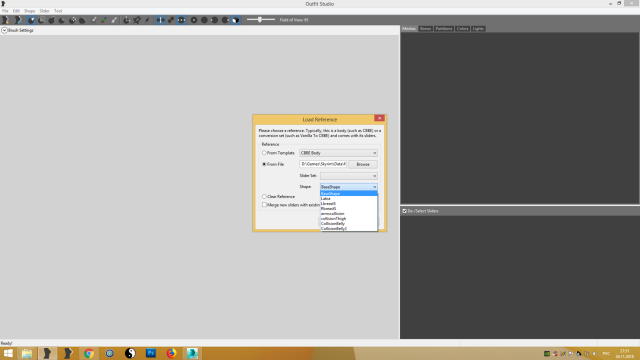The height and width of the screenshot is (360, 640).
Task: Close the Load Reference dialog
Action: click(379, 118)
